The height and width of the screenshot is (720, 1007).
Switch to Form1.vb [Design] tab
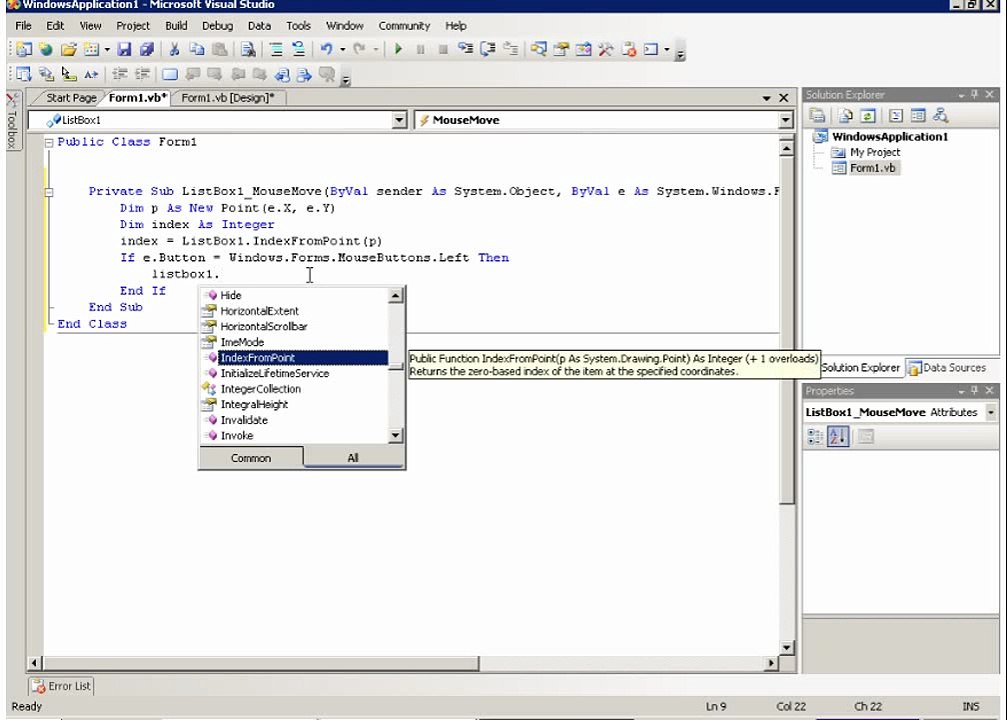point(227,98)
